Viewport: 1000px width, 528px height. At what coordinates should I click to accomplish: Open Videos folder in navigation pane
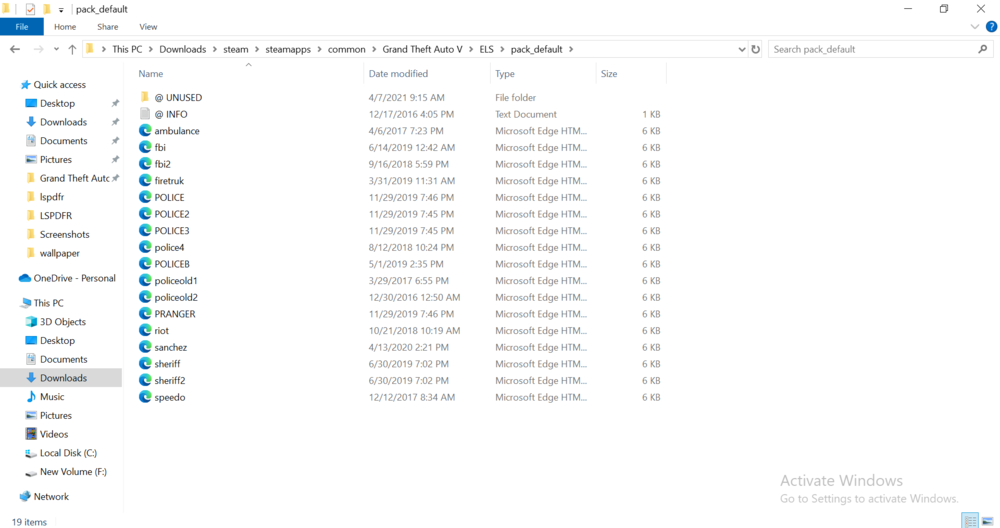click(x=47, y=434)
